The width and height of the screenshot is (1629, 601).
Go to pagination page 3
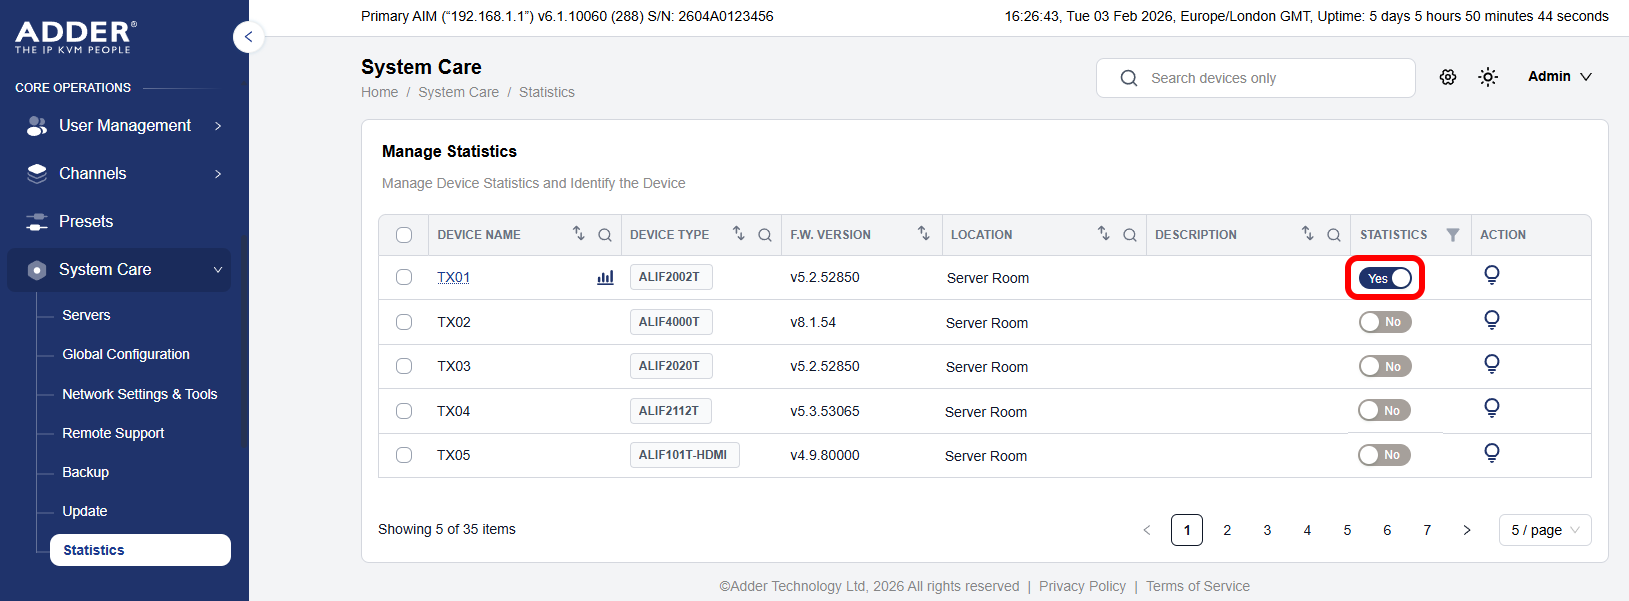click(x=1267, y=530)
